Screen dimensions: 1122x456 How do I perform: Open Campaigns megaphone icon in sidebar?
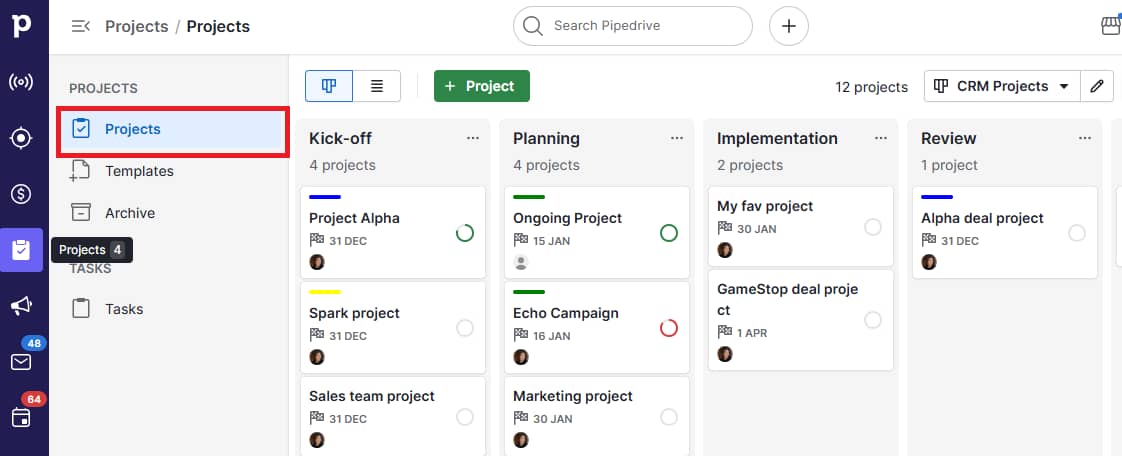(21, 306)
